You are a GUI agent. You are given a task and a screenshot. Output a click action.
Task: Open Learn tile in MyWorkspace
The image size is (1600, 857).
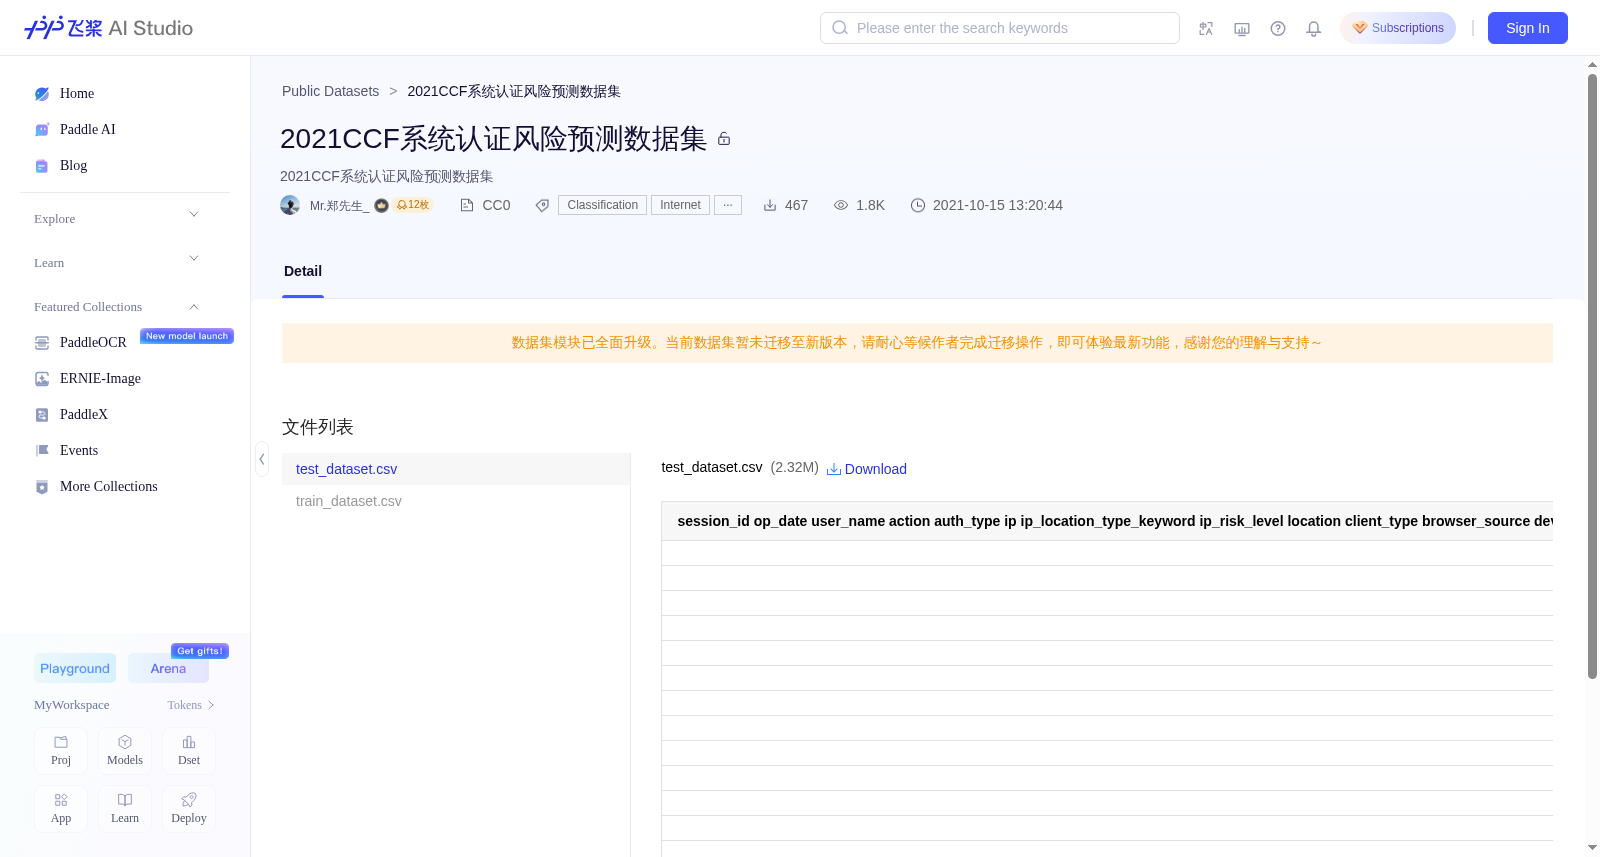click(125, 809)
